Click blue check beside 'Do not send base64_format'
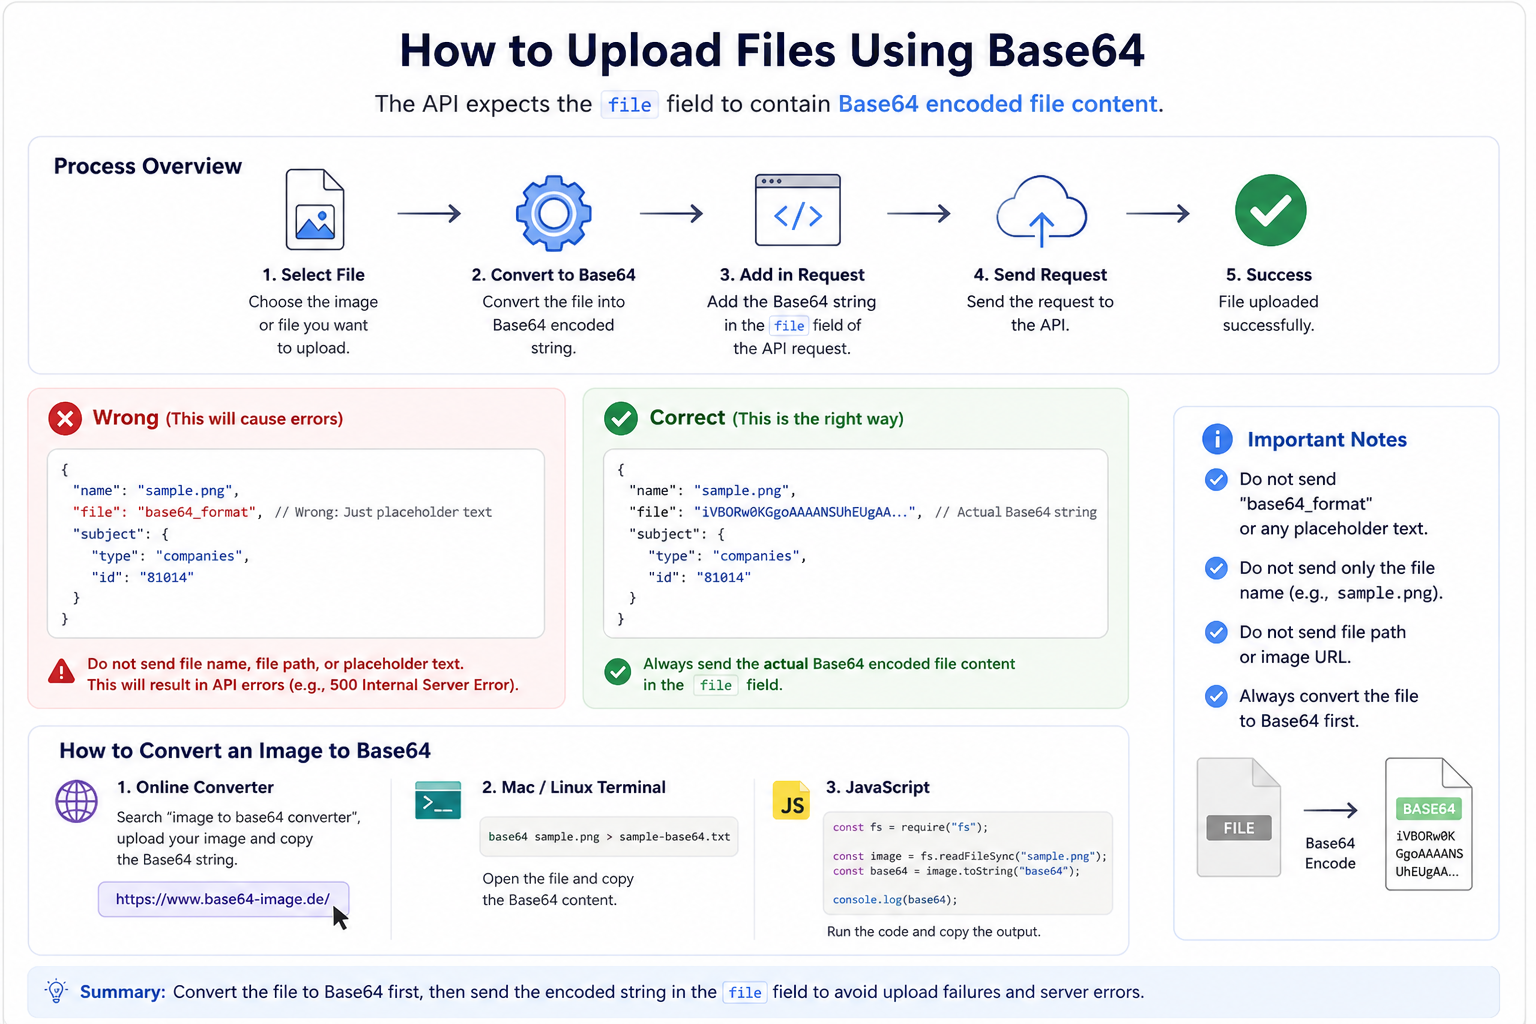The width and height of the screenshot is (1536, 1024). (1216, 480)
